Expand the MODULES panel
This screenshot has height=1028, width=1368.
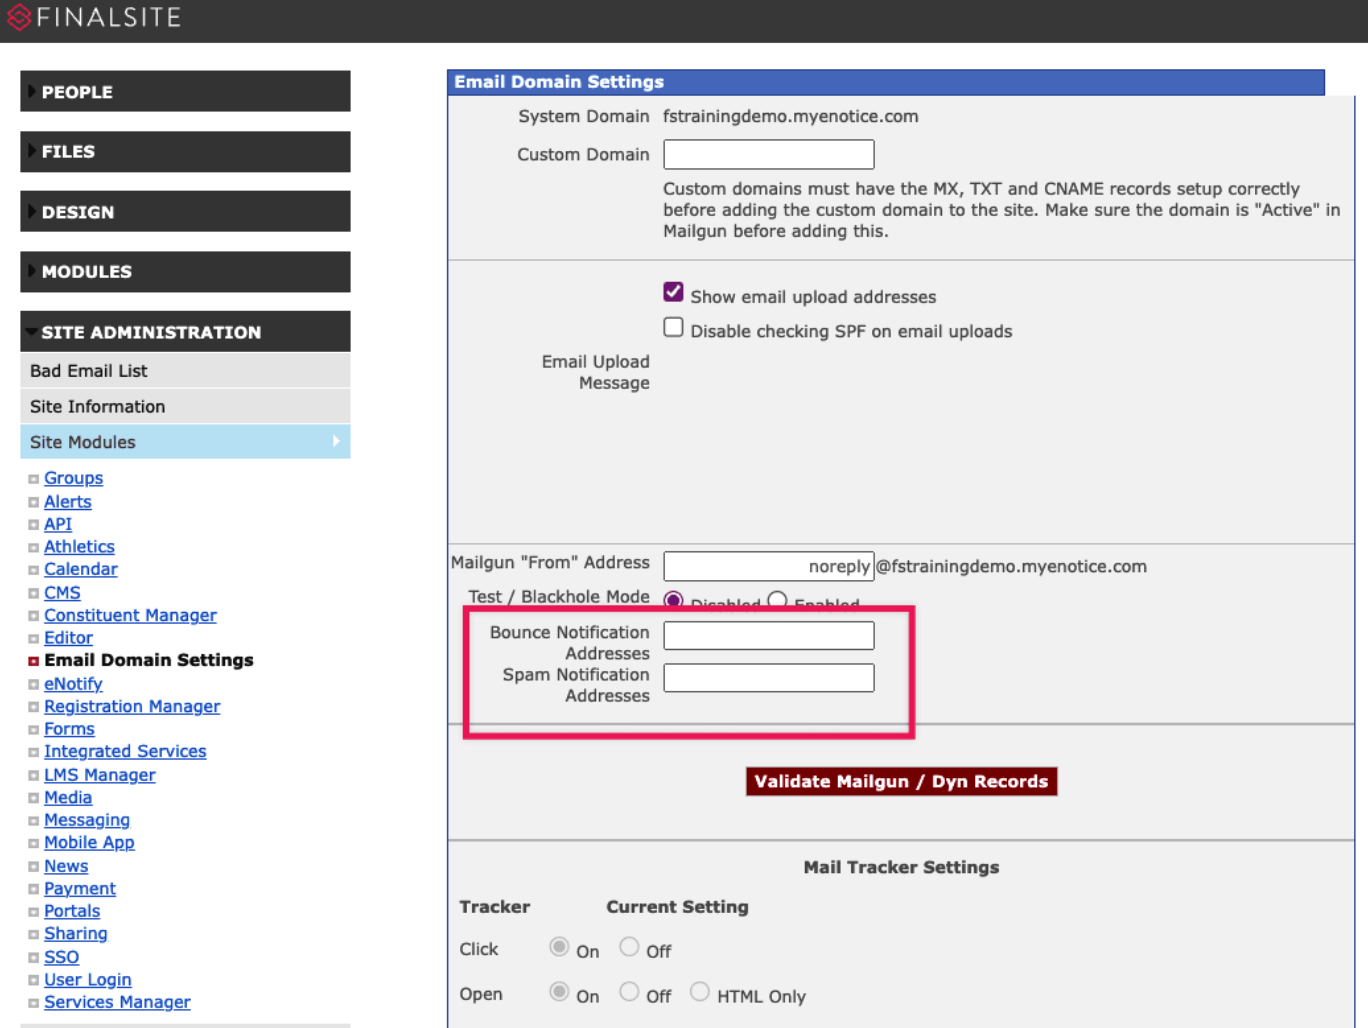[x=184, y=271]
